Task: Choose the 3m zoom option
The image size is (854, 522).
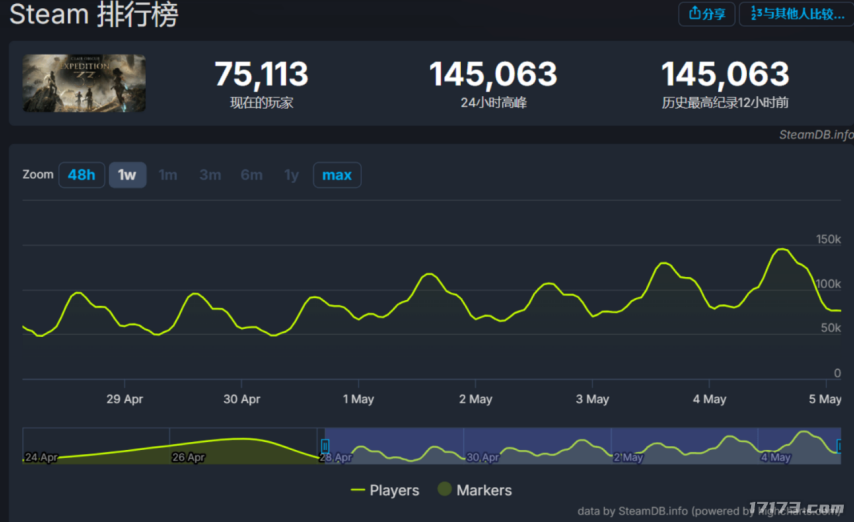Action: pyautogui.click(x=210, y=175)
